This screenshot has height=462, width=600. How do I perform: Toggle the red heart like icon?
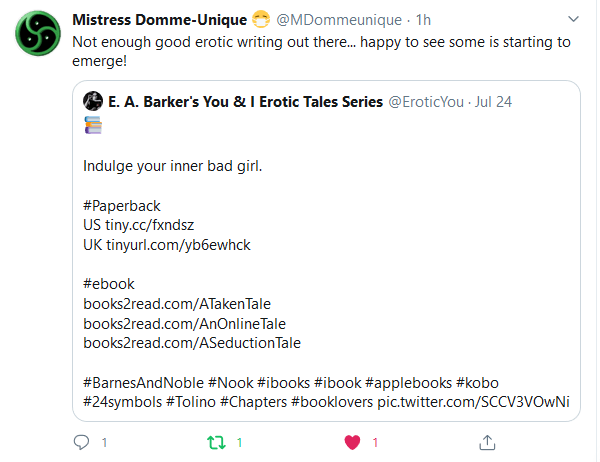click(x=352, y=441)
